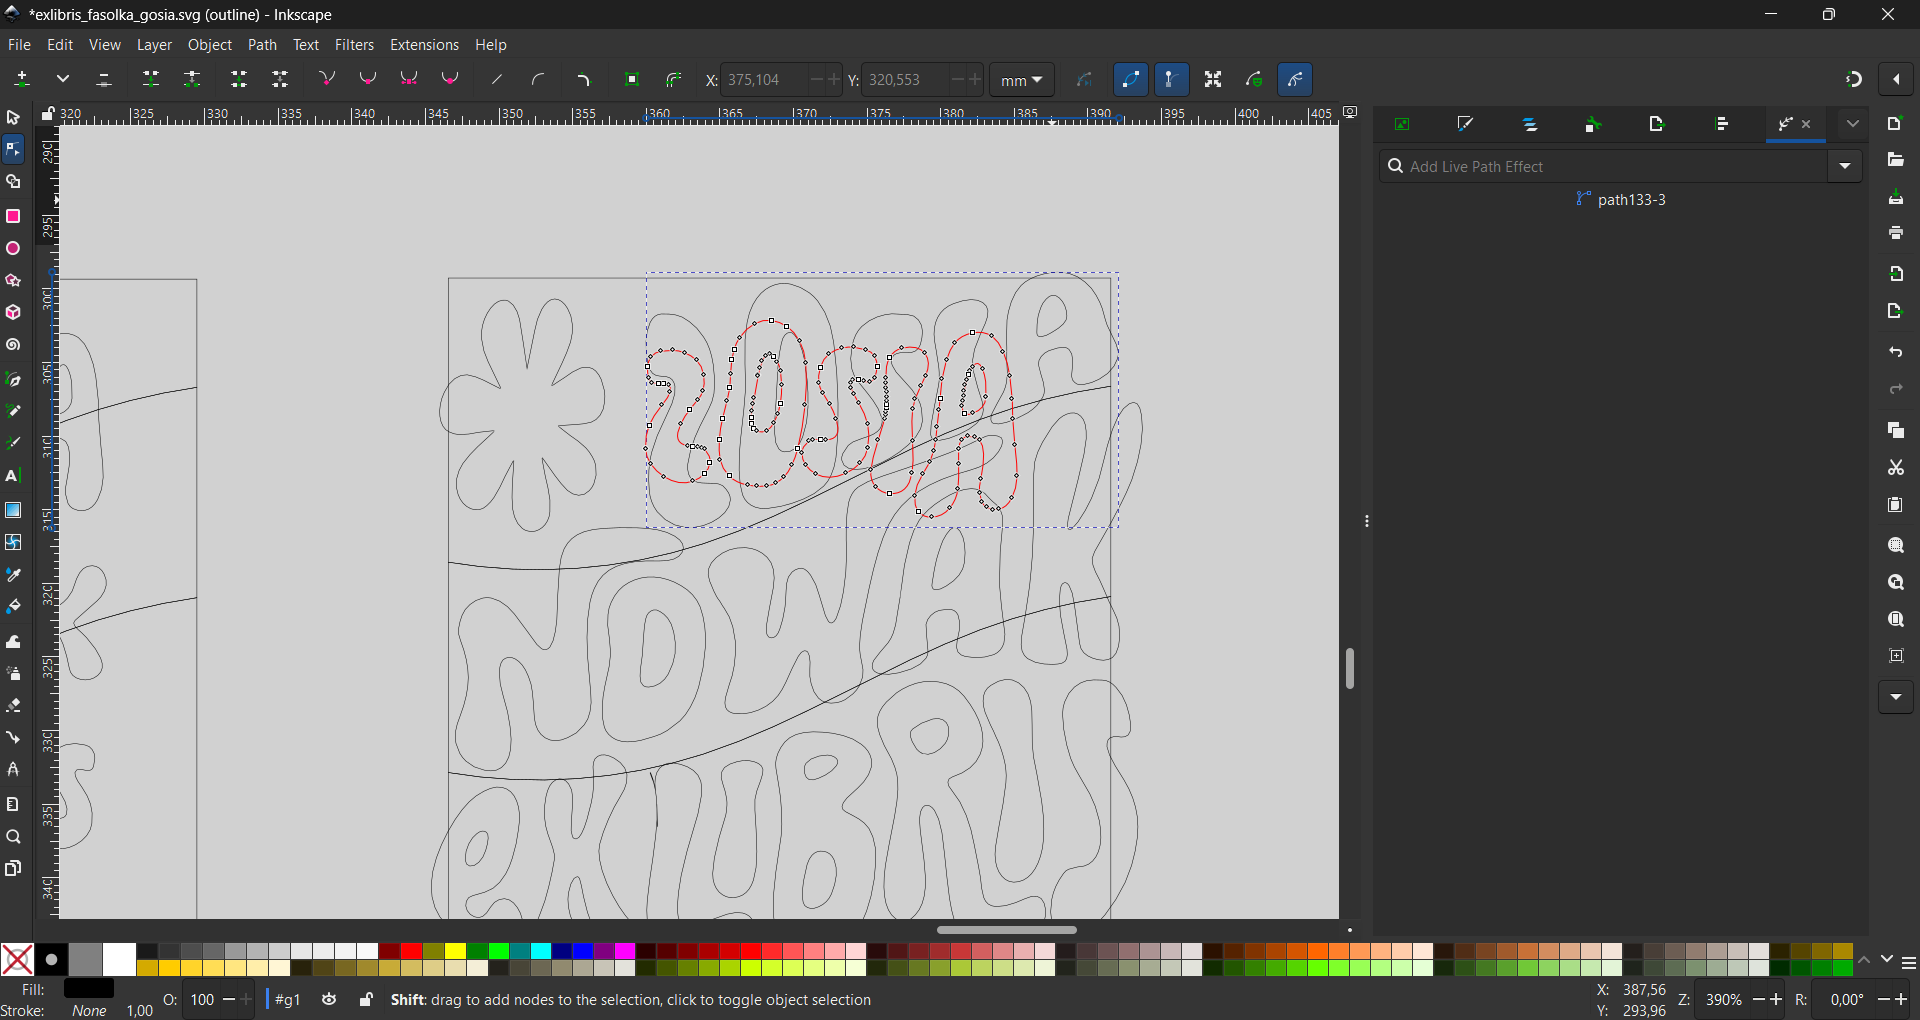1920x1020 pixels.
Task: Select the Gradient tool
Action: (x=13, y=510)
